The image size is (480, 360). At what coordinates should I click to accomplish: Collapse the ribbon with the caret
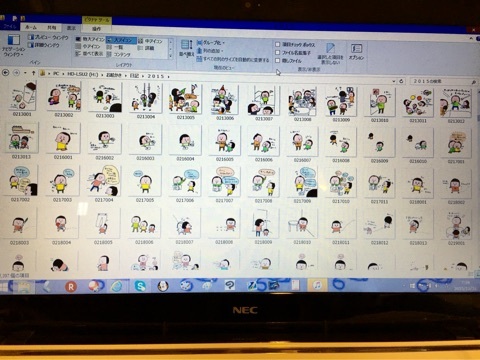click(471, 38)
